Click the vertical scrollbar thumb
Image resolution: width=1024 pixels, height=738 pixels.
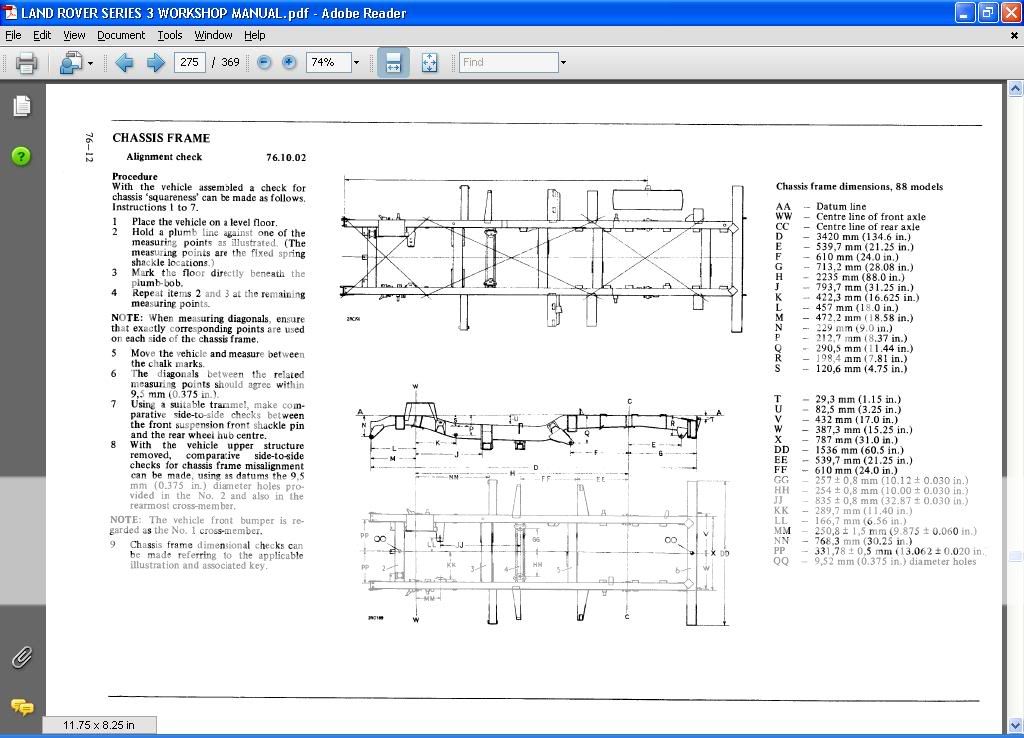point(1015,556)
